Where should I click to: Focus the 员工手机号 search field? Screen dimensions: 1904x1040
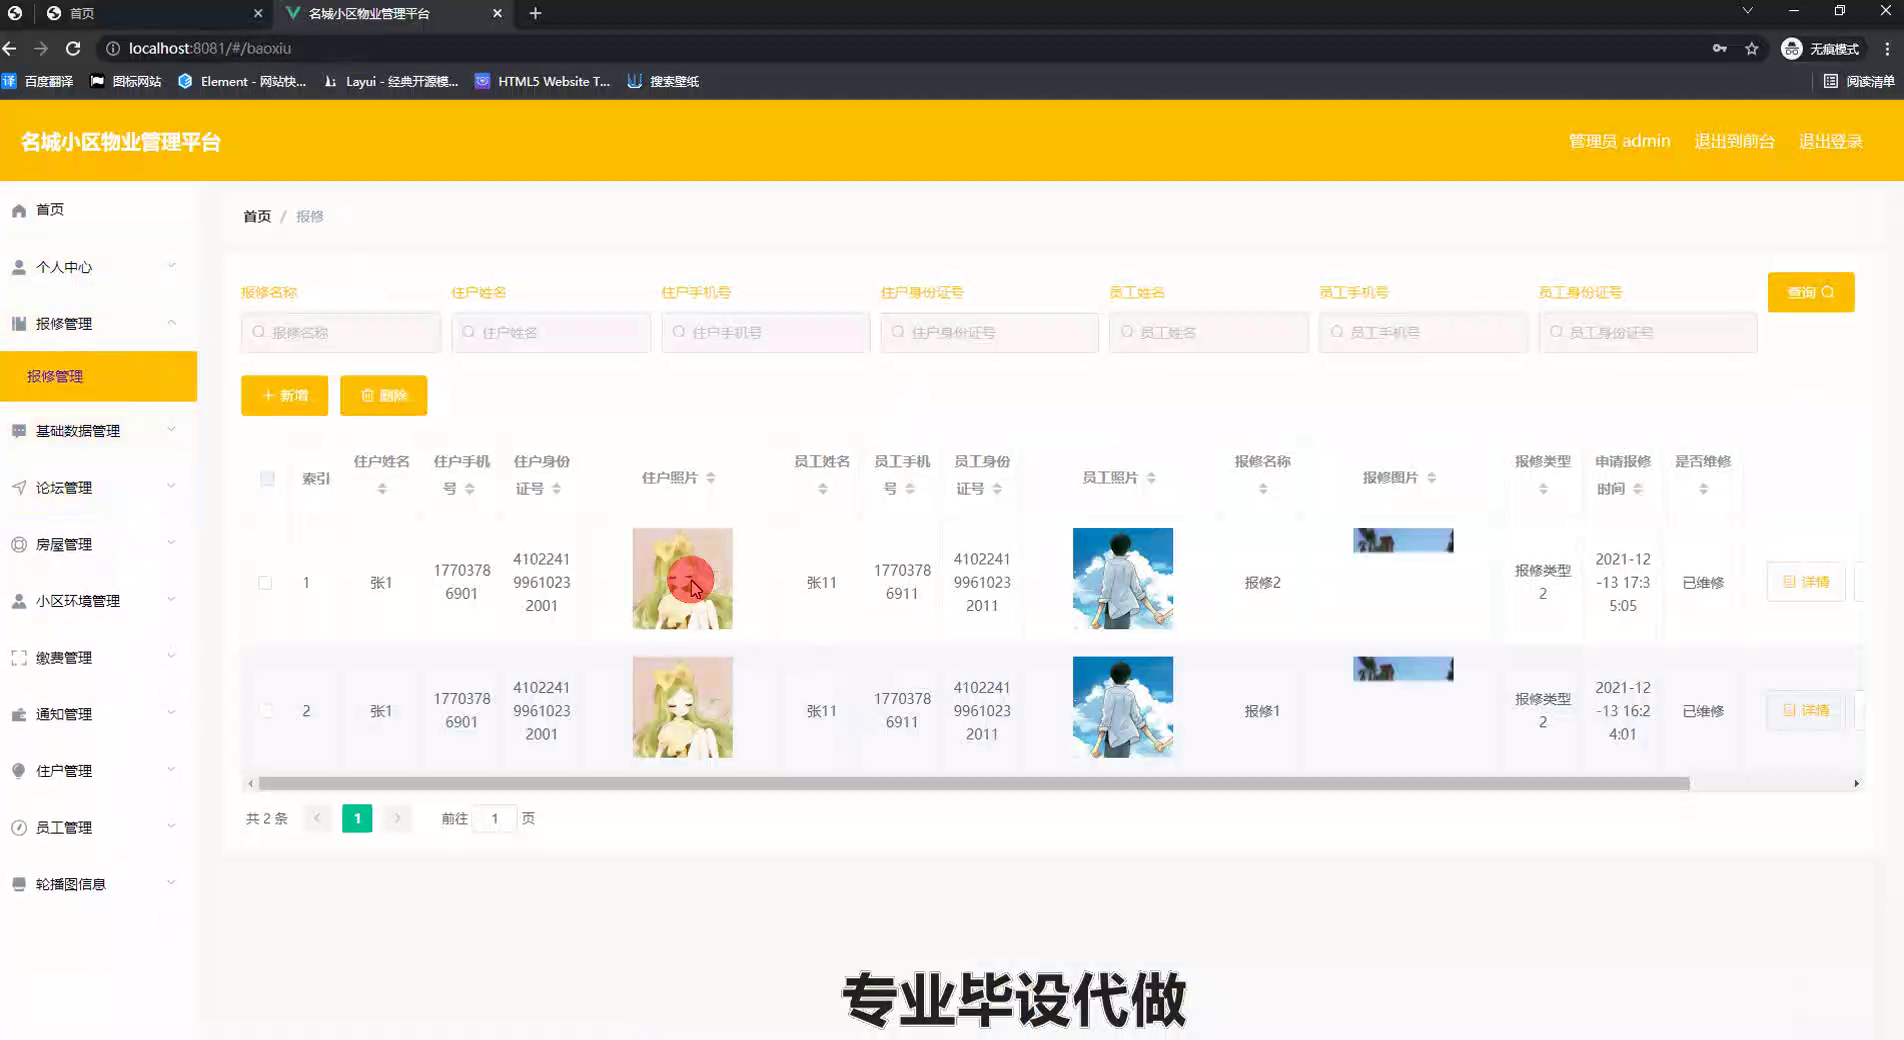click(x=1423, y=332)
